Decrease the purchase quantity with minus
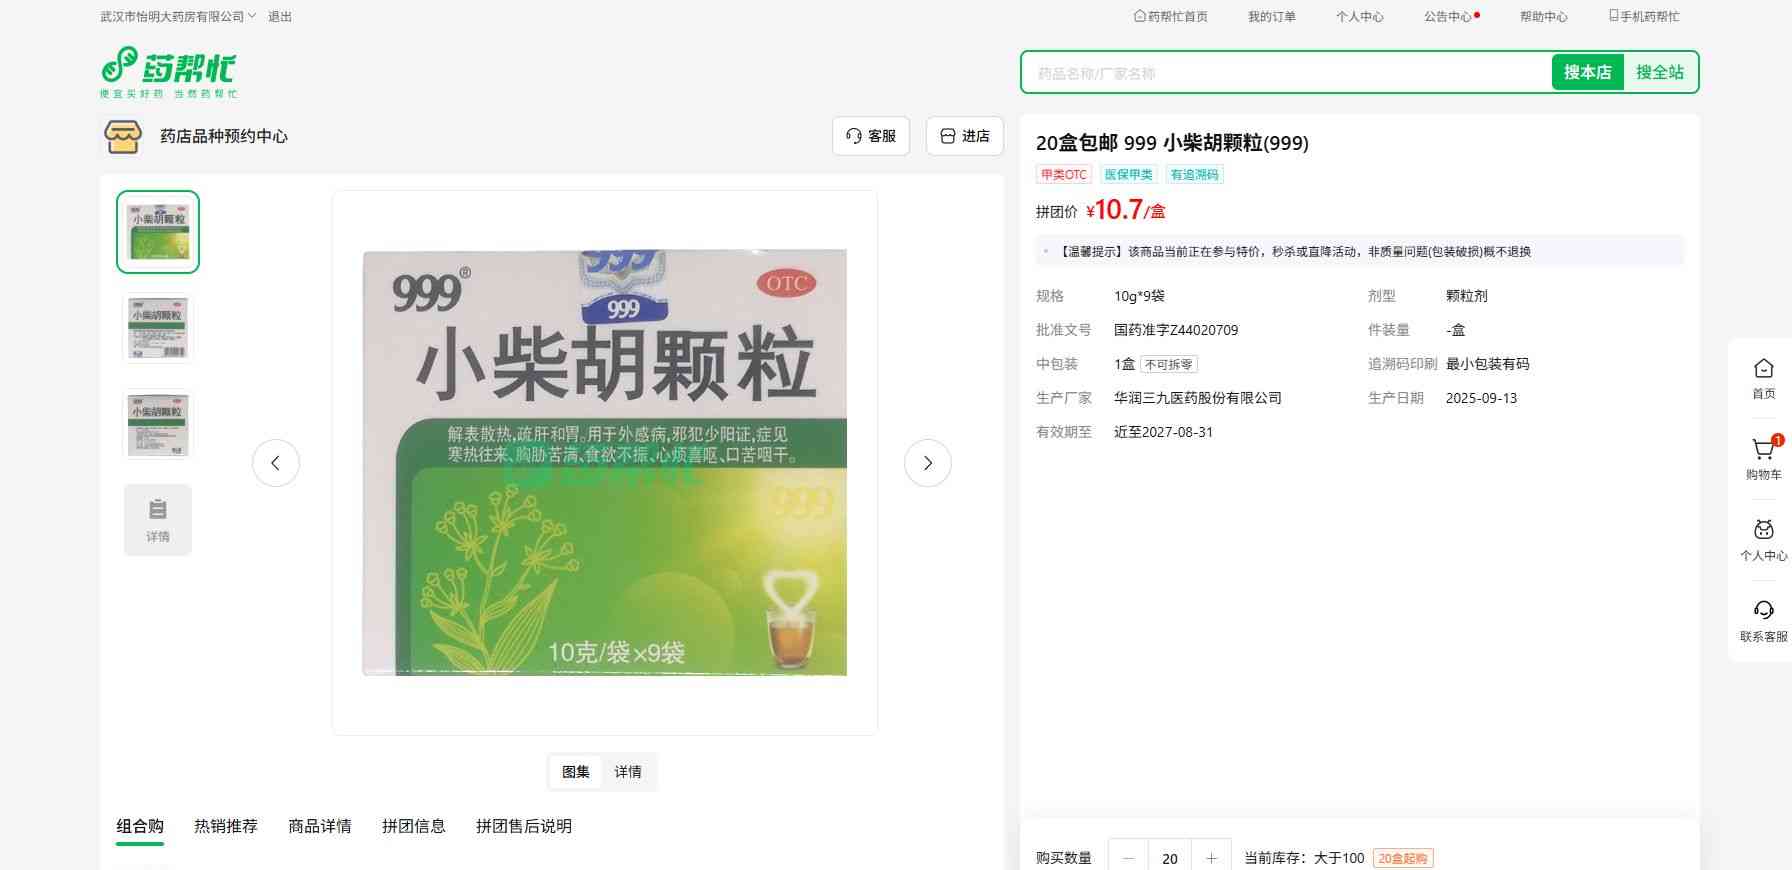The height and width of the screenshot is (870, 1792). (x=1129, y=858)
